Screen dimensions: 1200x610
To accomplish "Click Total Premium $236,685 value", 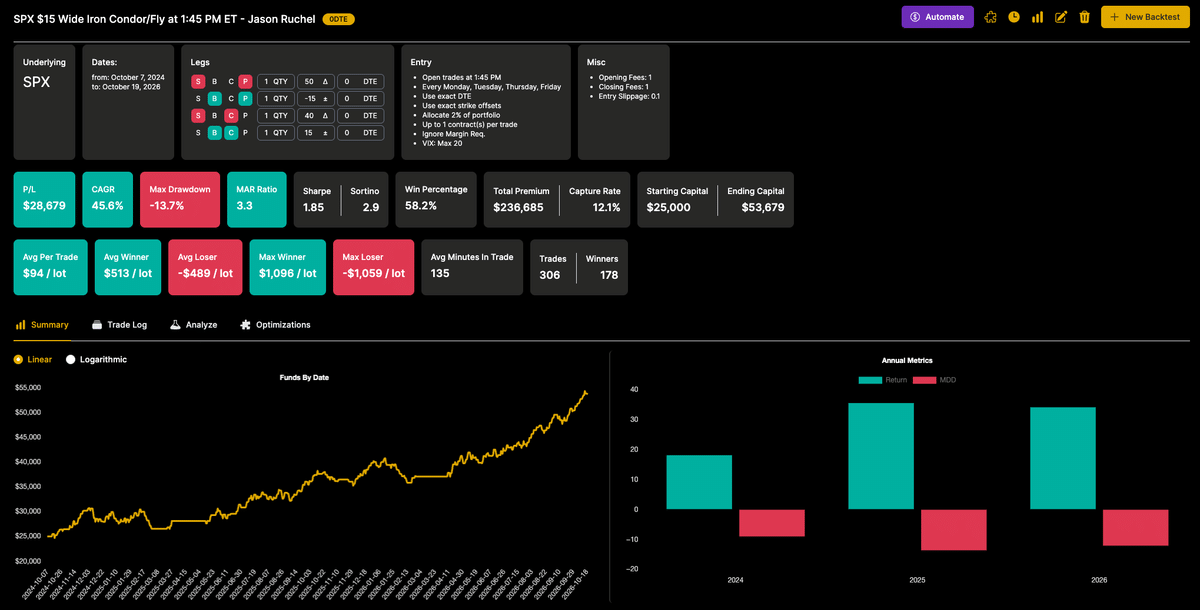I will (x=518, y=207).
